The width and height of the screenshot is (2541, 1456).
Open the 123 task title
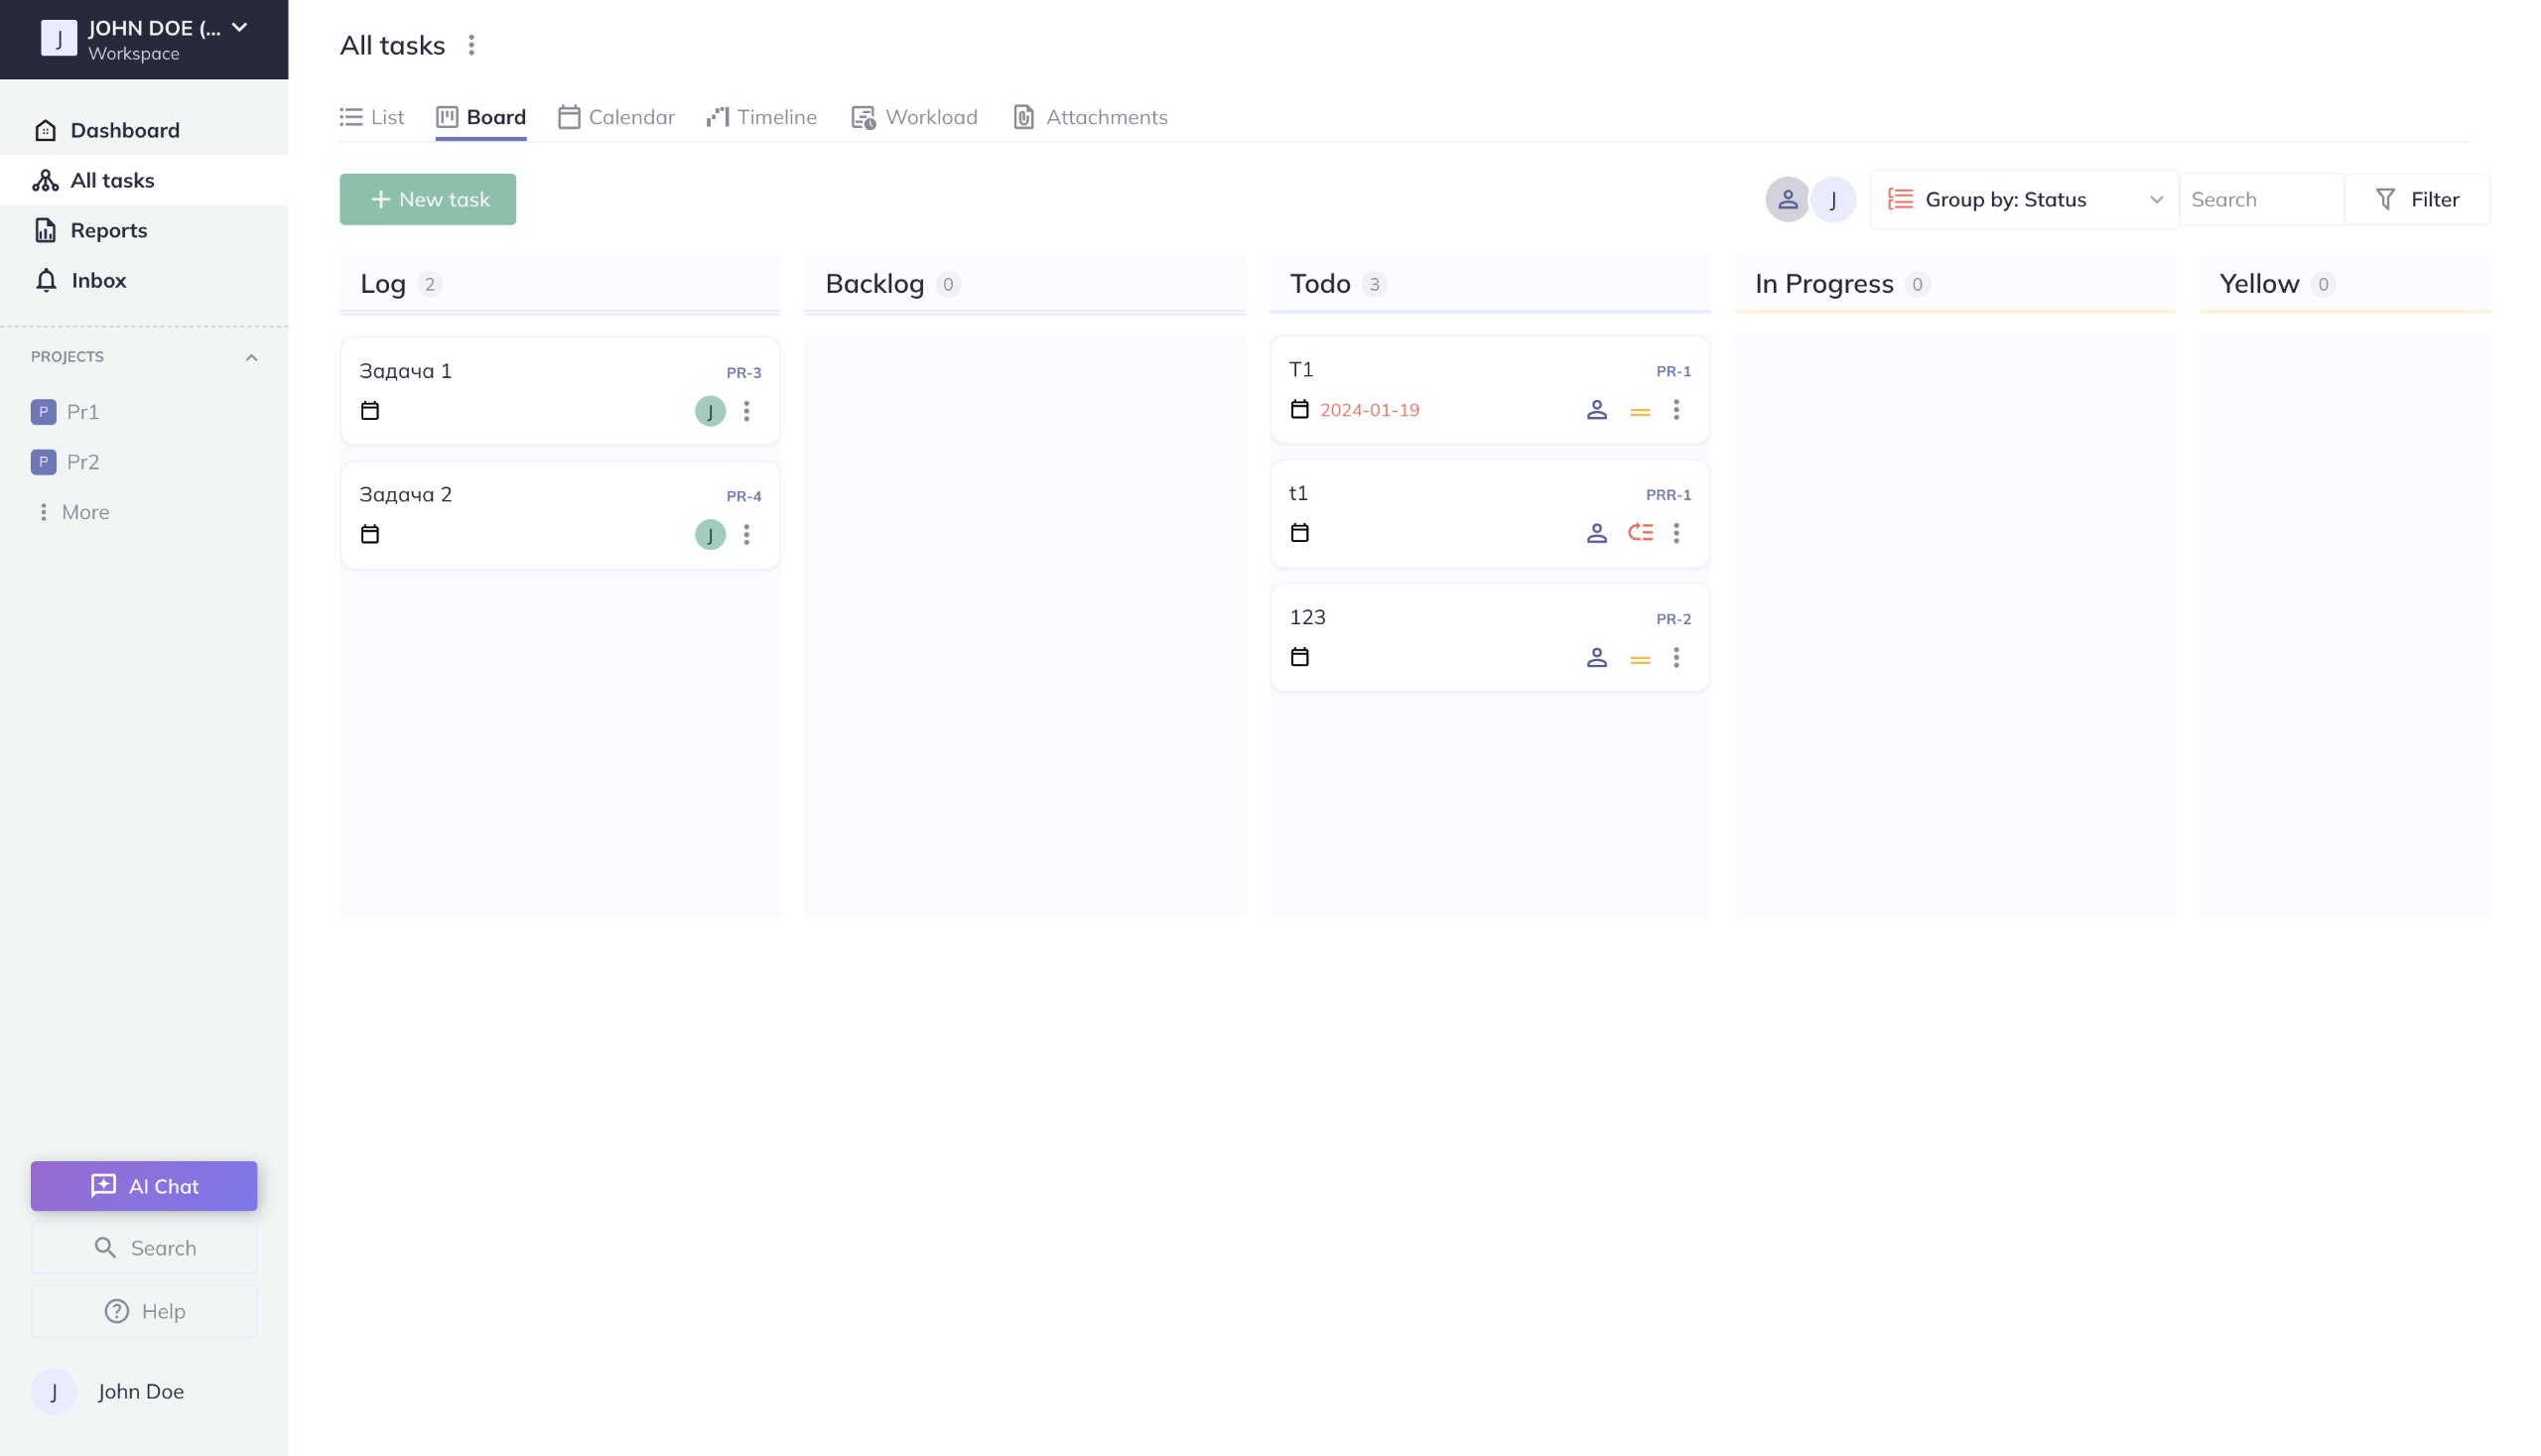click(x=1307, y=617)
